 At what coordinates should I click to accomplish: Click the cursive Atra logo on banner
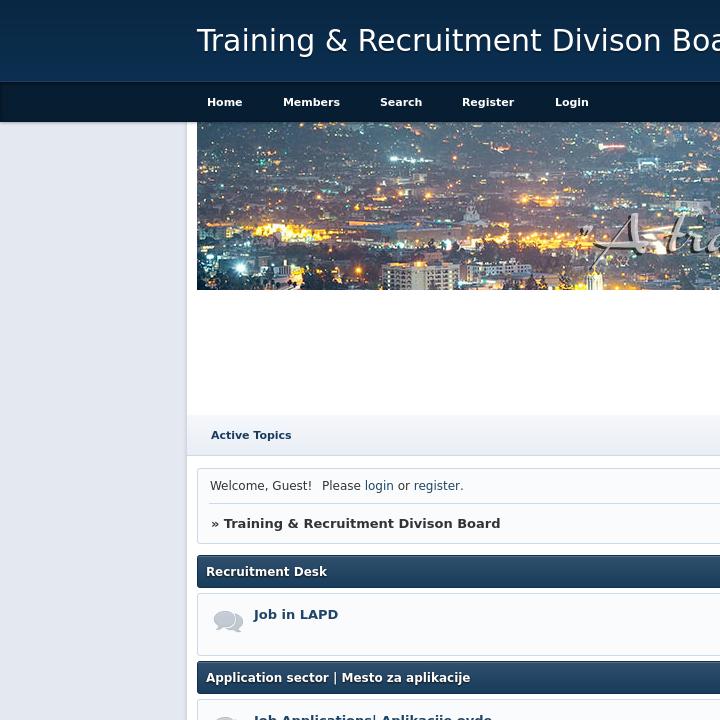pyautogui.click(x=660, y=240)
